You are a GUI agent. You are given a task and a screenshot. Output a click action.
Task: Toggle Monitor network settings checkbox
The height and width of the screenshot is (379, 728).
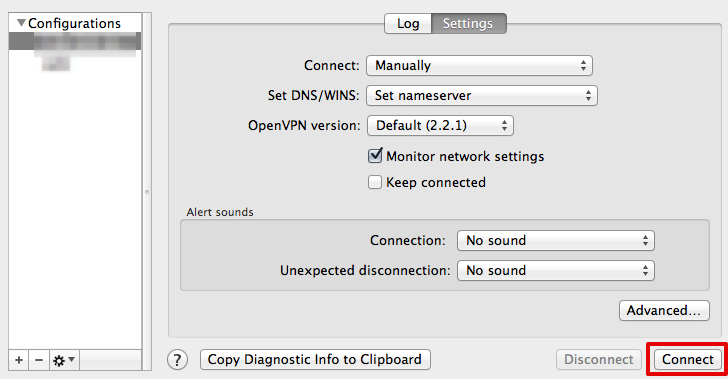[375, 156]
